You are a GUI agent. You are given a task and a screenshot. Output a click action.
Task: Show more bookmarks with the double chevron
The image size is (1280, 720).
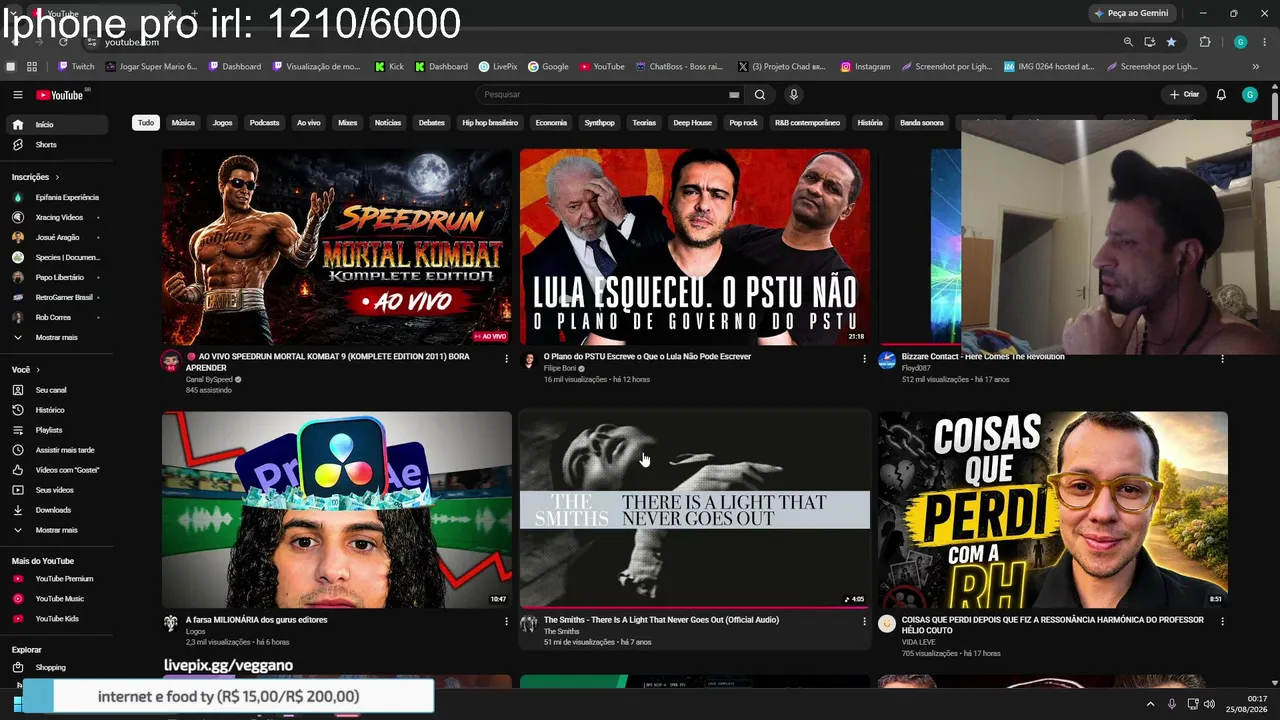click(1256, 67)
